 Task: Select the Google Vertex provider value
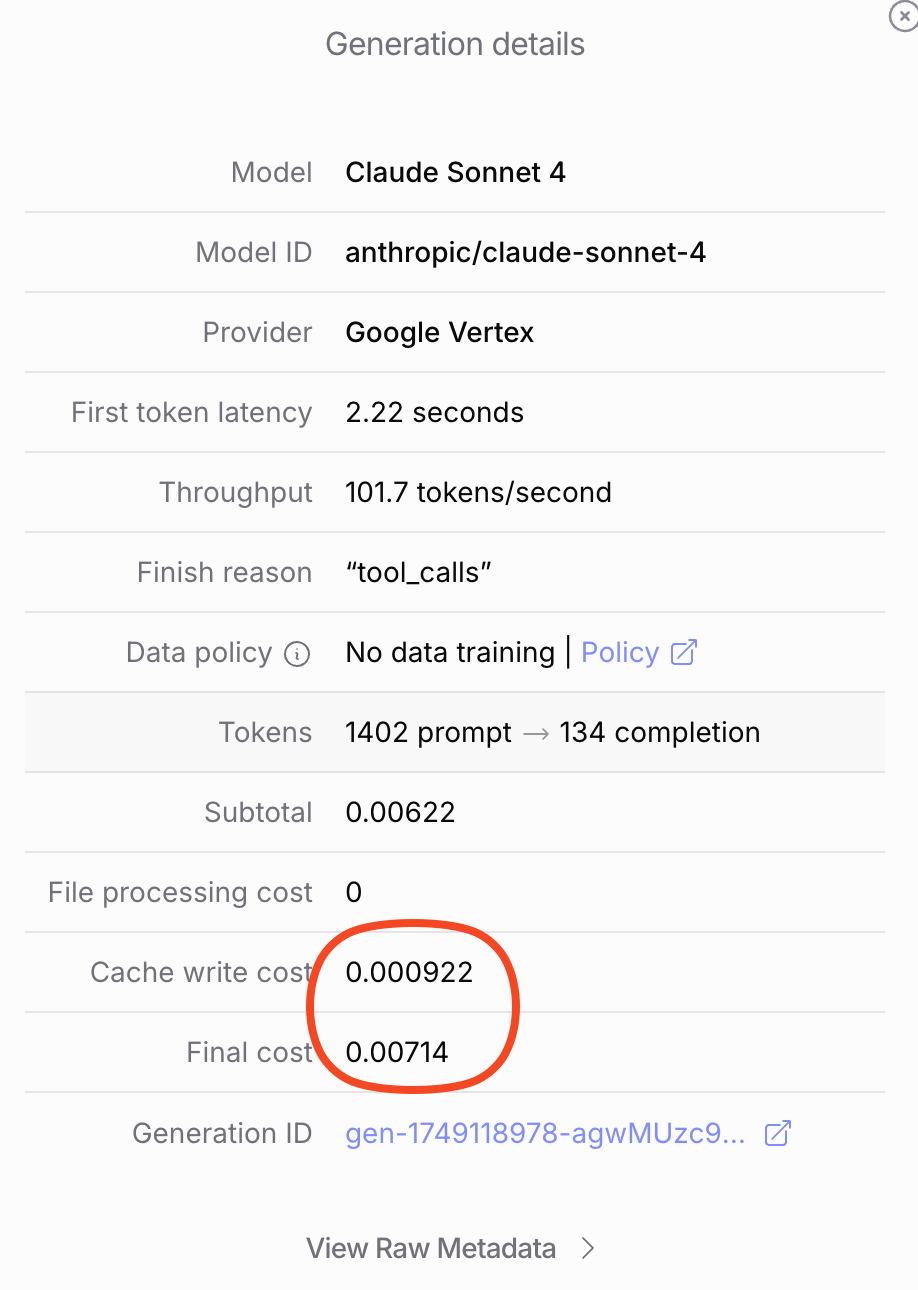pyautogui.click(x=439, y=333)
